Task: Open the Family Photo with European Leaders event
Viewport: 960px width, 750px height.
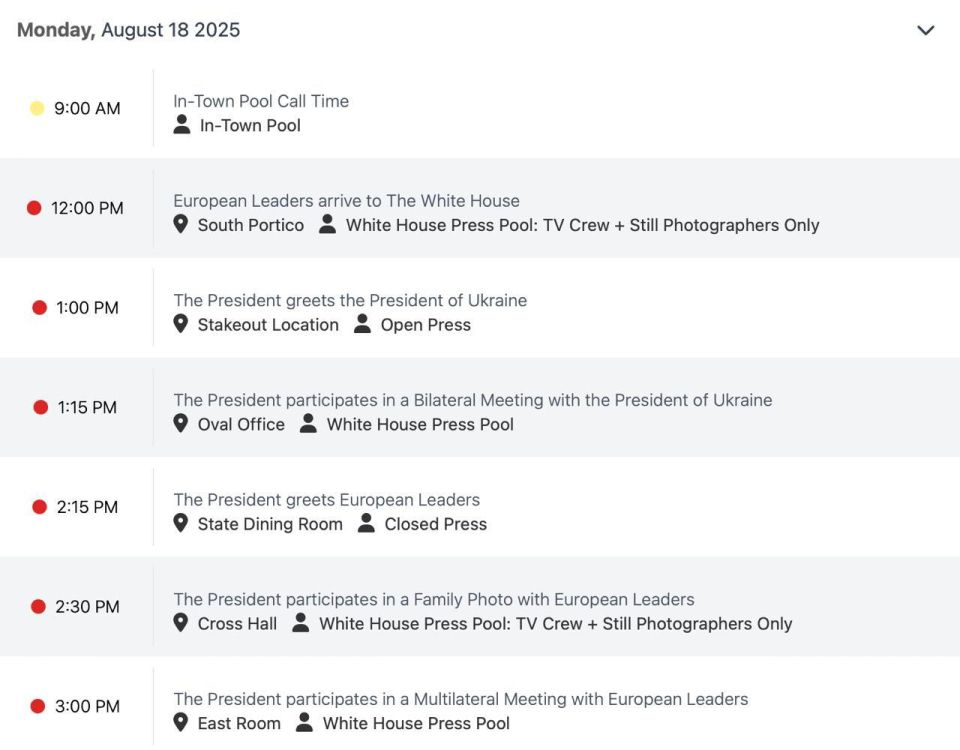Action: (x=433, y=599)
